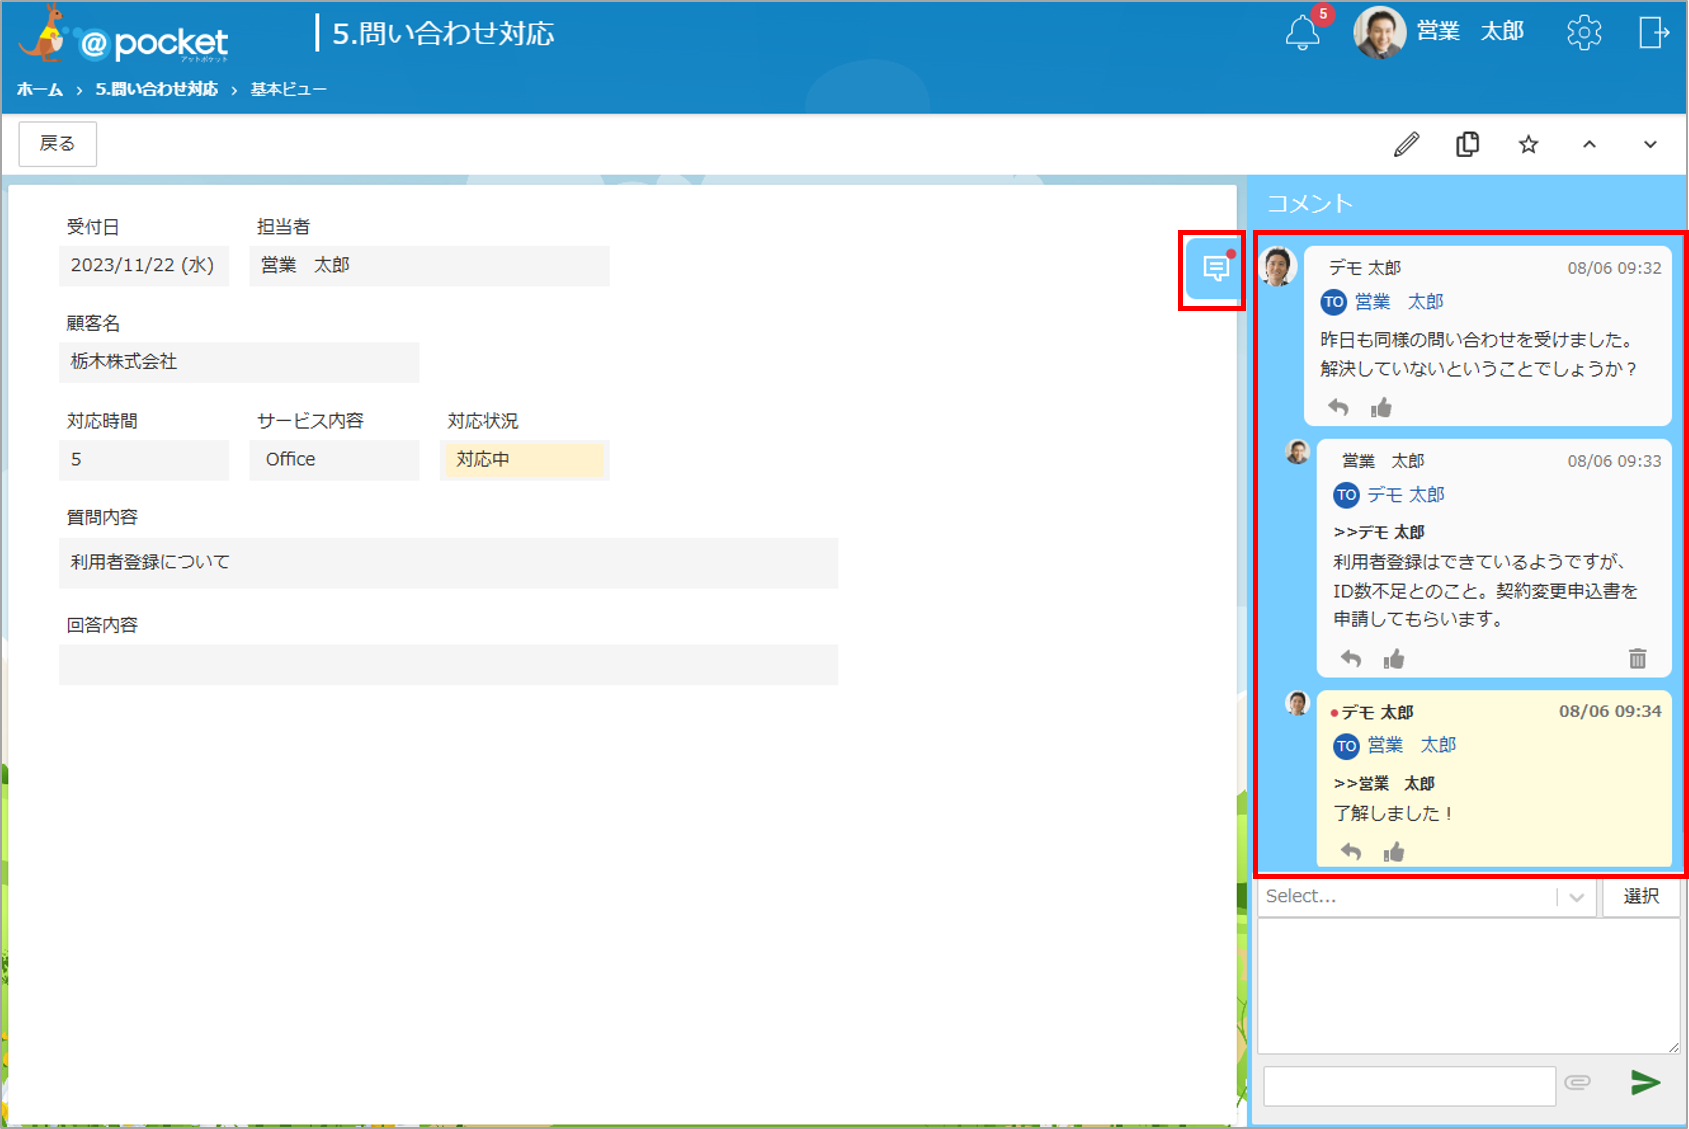Click サービス内容 value Office
Image resolution: width=1689 pixels, height=1129 pixels.
pos(334,460)
